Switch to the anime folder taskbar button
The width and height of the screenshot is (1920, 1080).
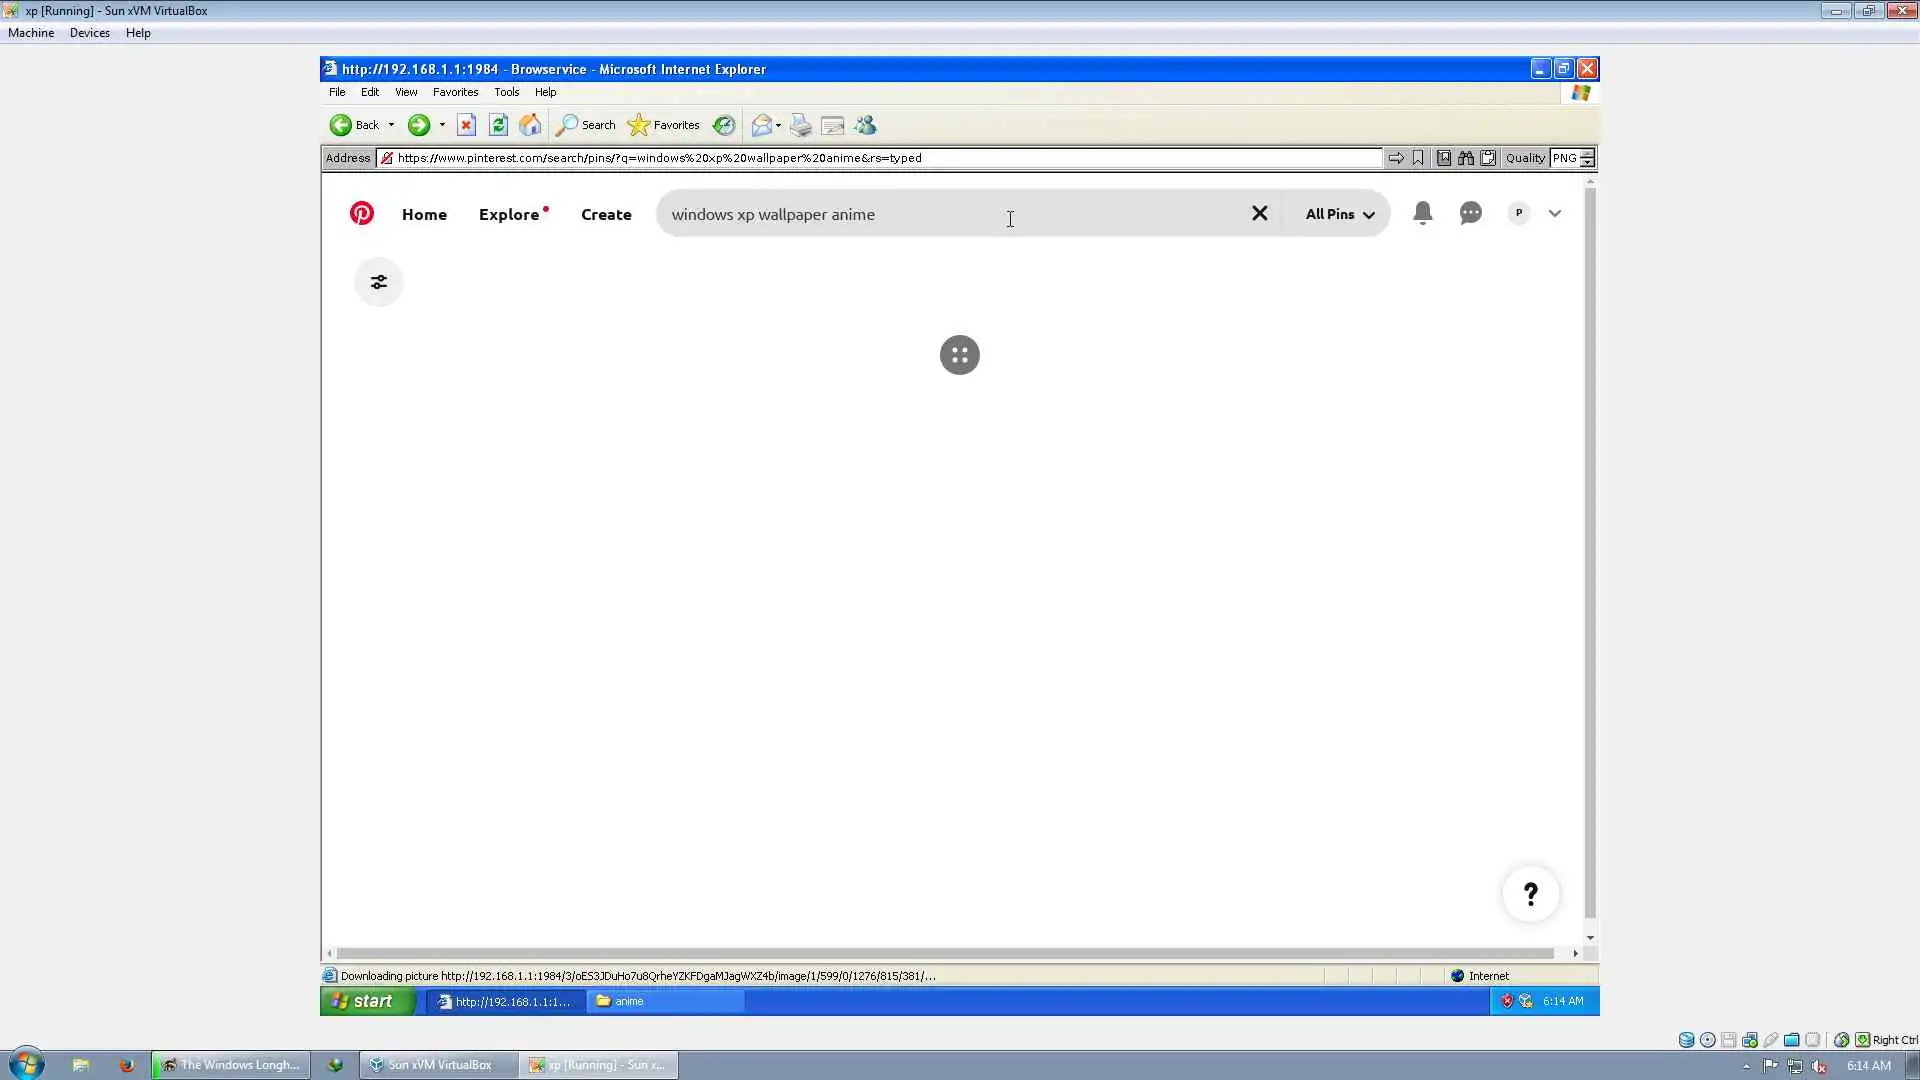pos(664,1001)
